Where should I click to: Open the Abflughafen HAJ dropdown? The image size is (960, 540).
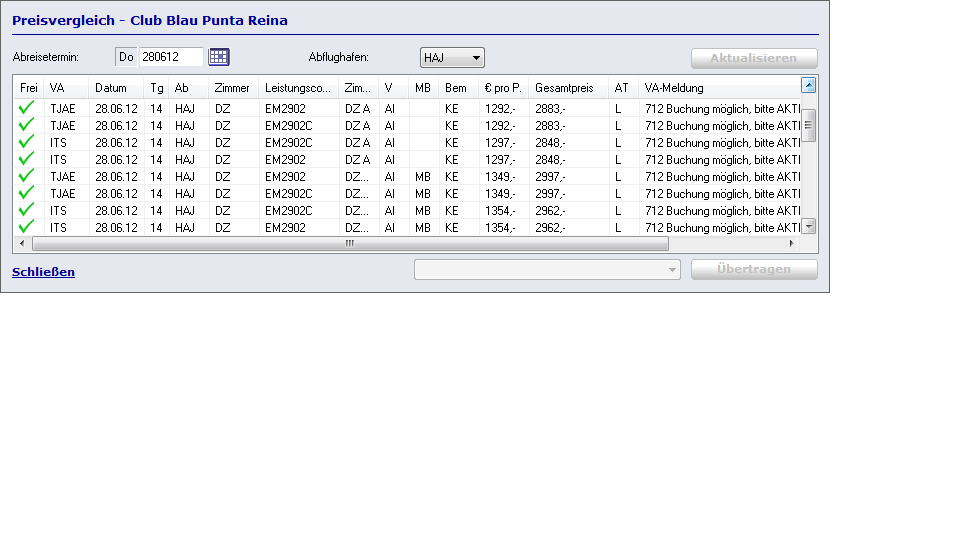[452, 58]
